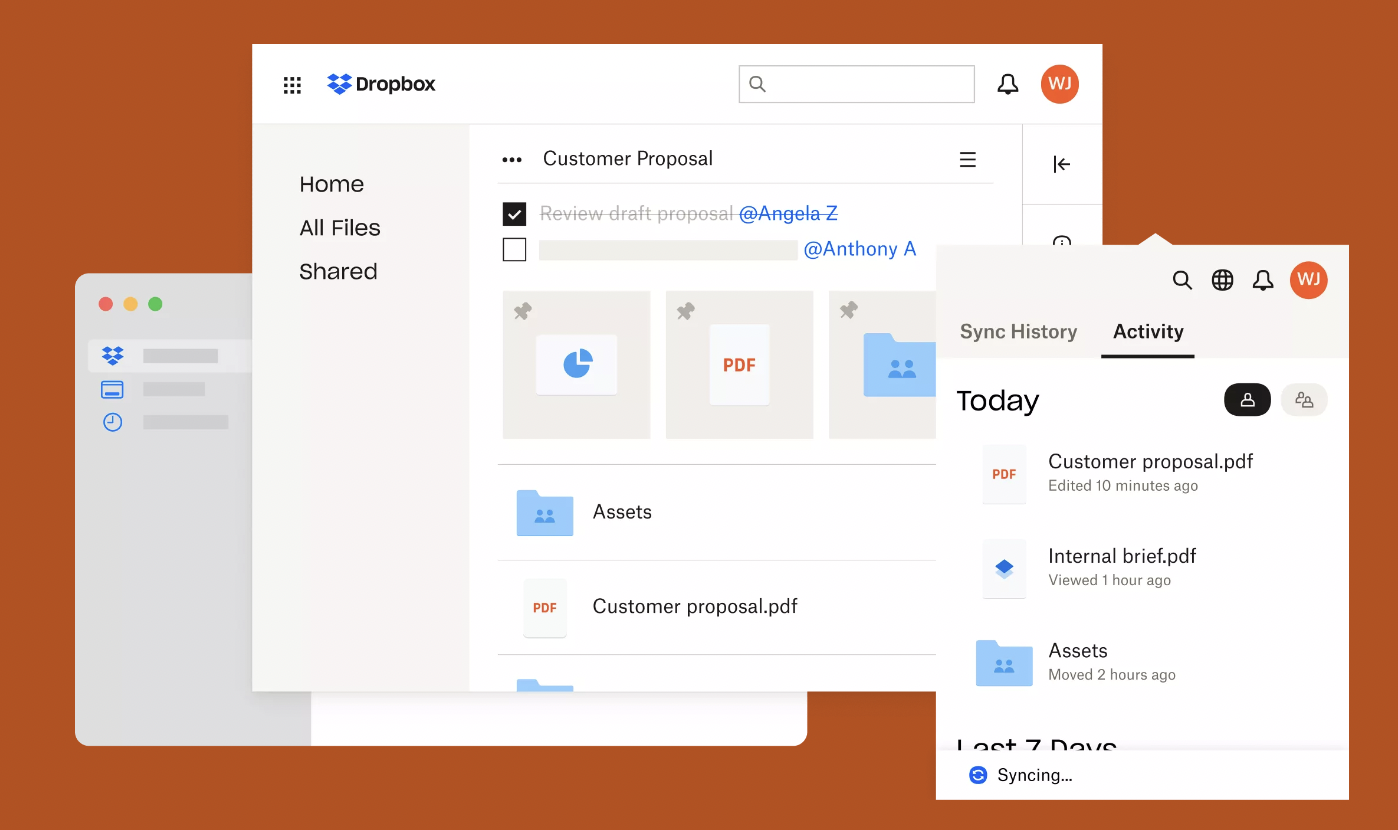The image size is (1398, 830).
Task: Open the view options menu beside Customer Proposal
Action: [967, 158]
